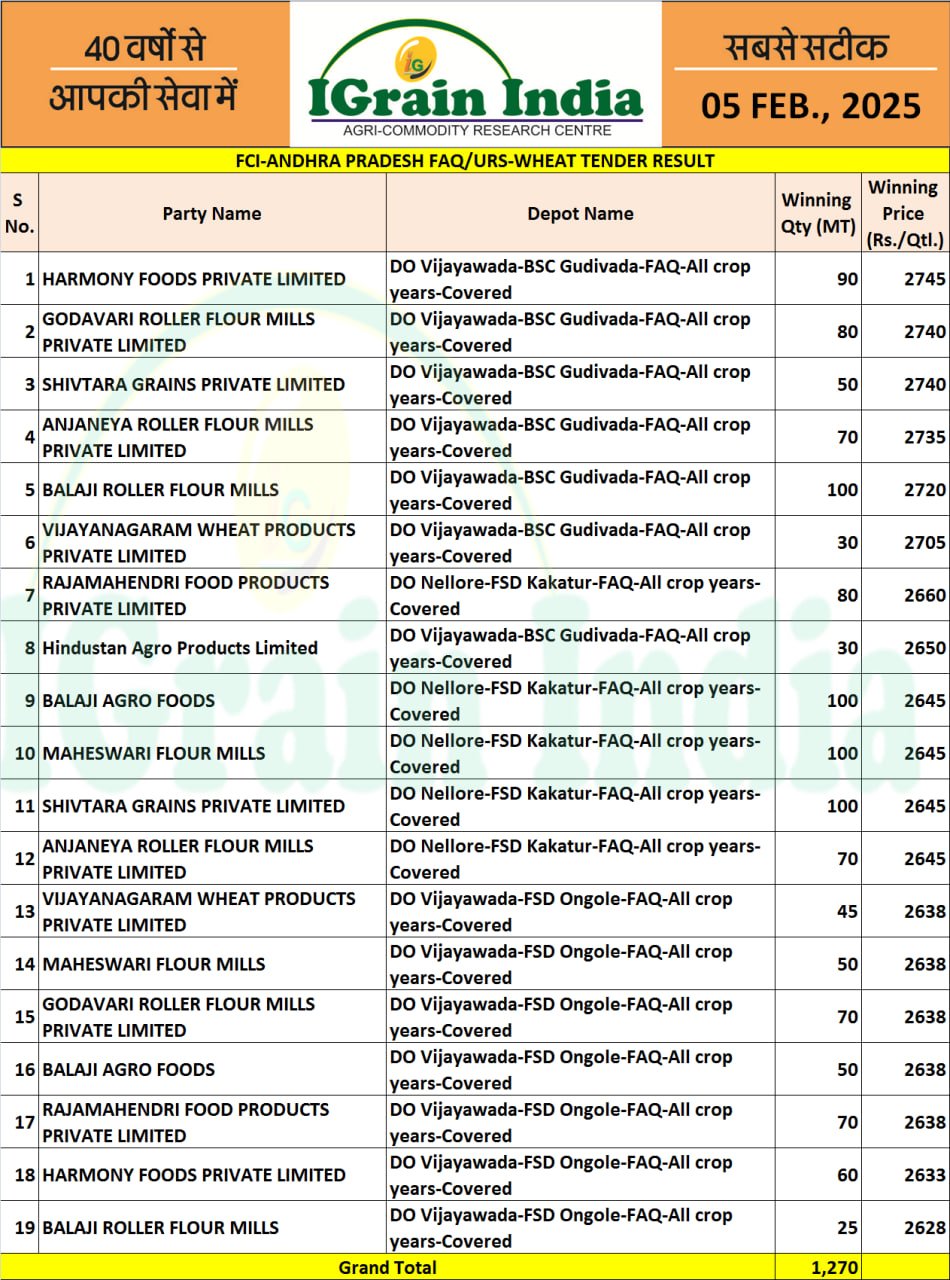Click the 'Winning Price (Rs./Qtl.)' header

click(903, 213)
